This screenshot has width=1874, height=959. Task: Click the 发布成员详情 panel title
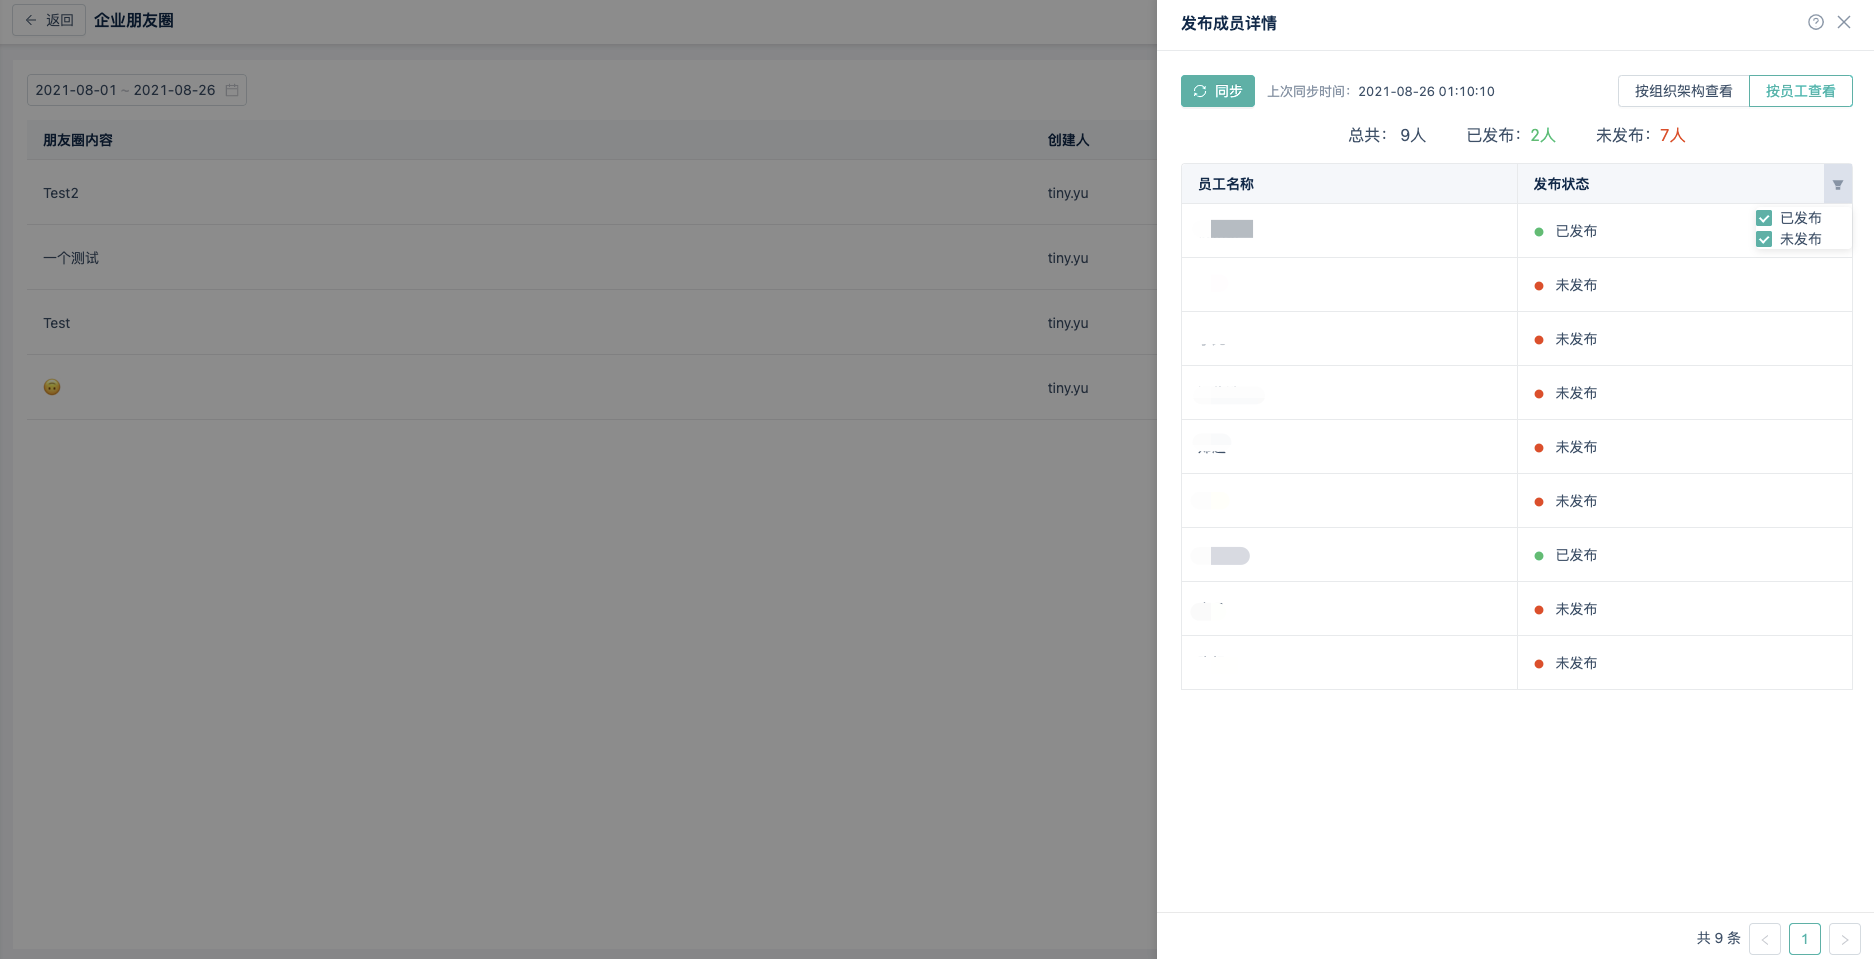click(1229, 23)
